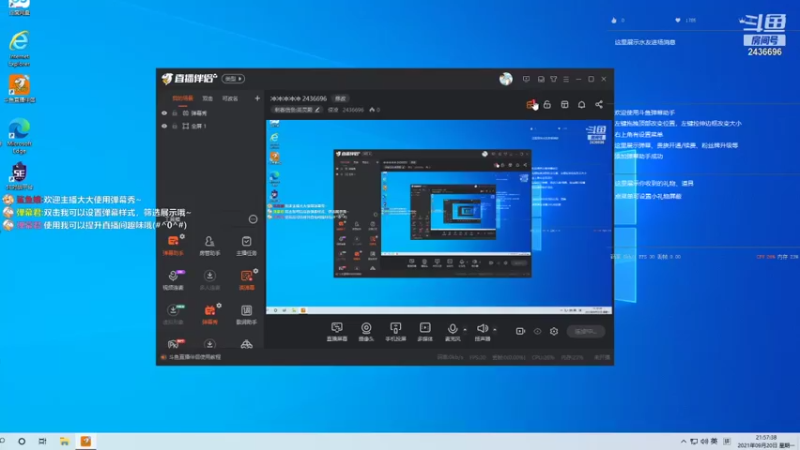Select the first scene tab
The width and height of the screenshot is (800, 450).
tap(183, 98)
